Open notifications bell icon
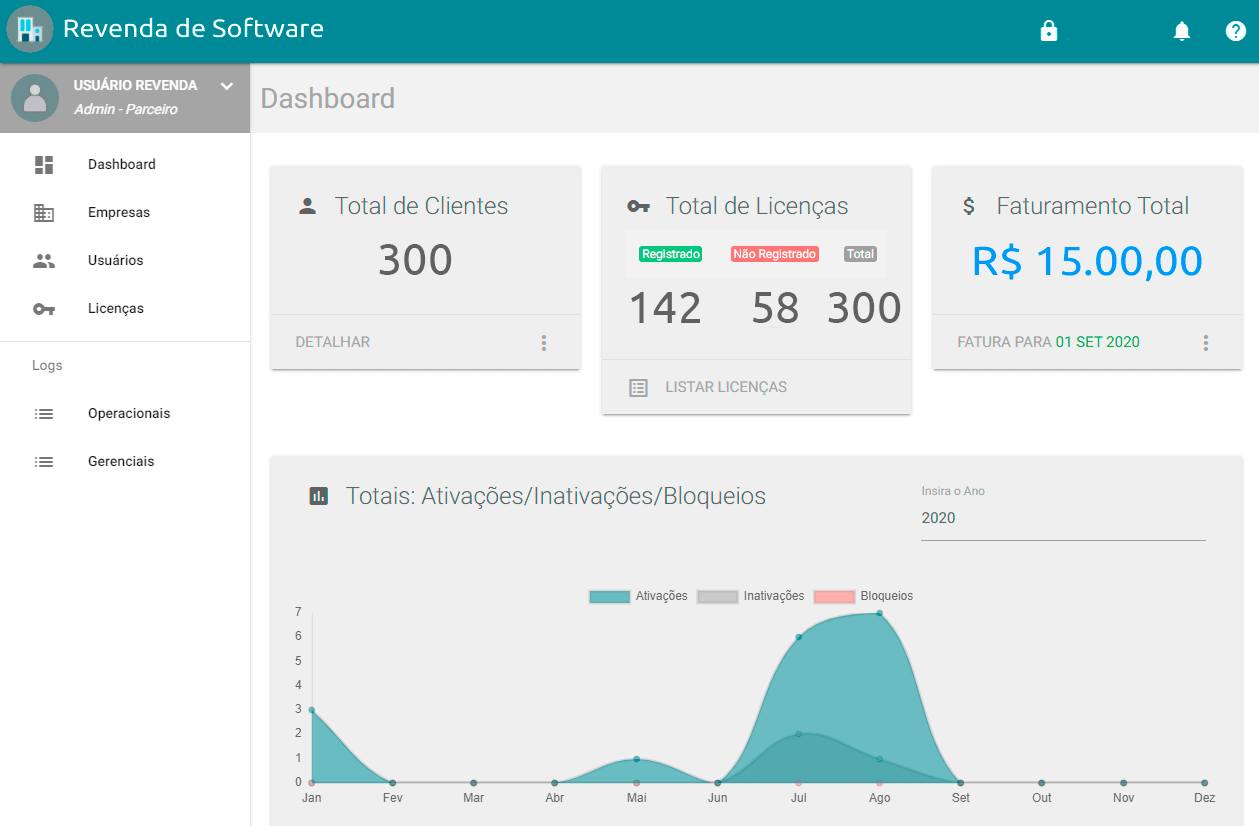 tap(1182, 31)
